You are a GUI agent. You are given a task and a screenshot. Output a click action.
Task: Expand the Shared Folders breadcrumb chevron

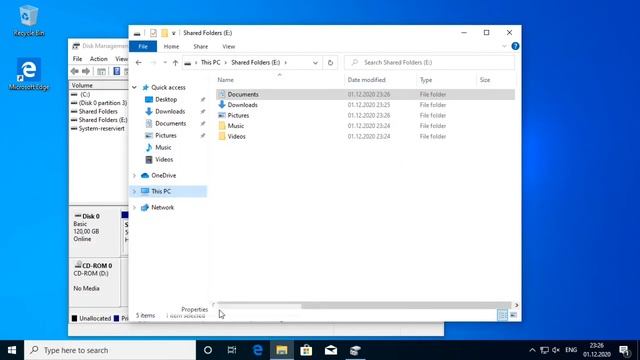click(x=286, y=62)
